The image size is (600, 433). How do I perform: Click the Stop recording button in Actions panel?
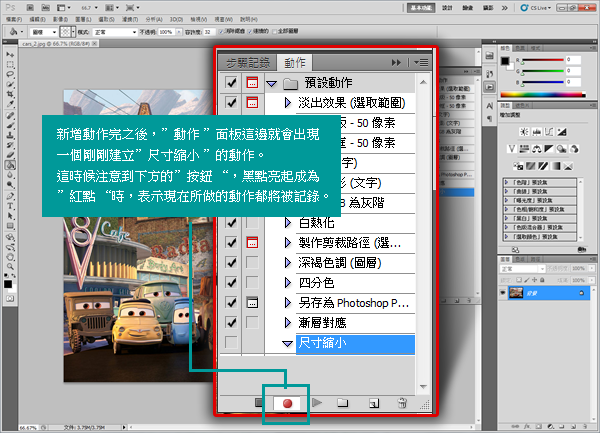point(259,403)
